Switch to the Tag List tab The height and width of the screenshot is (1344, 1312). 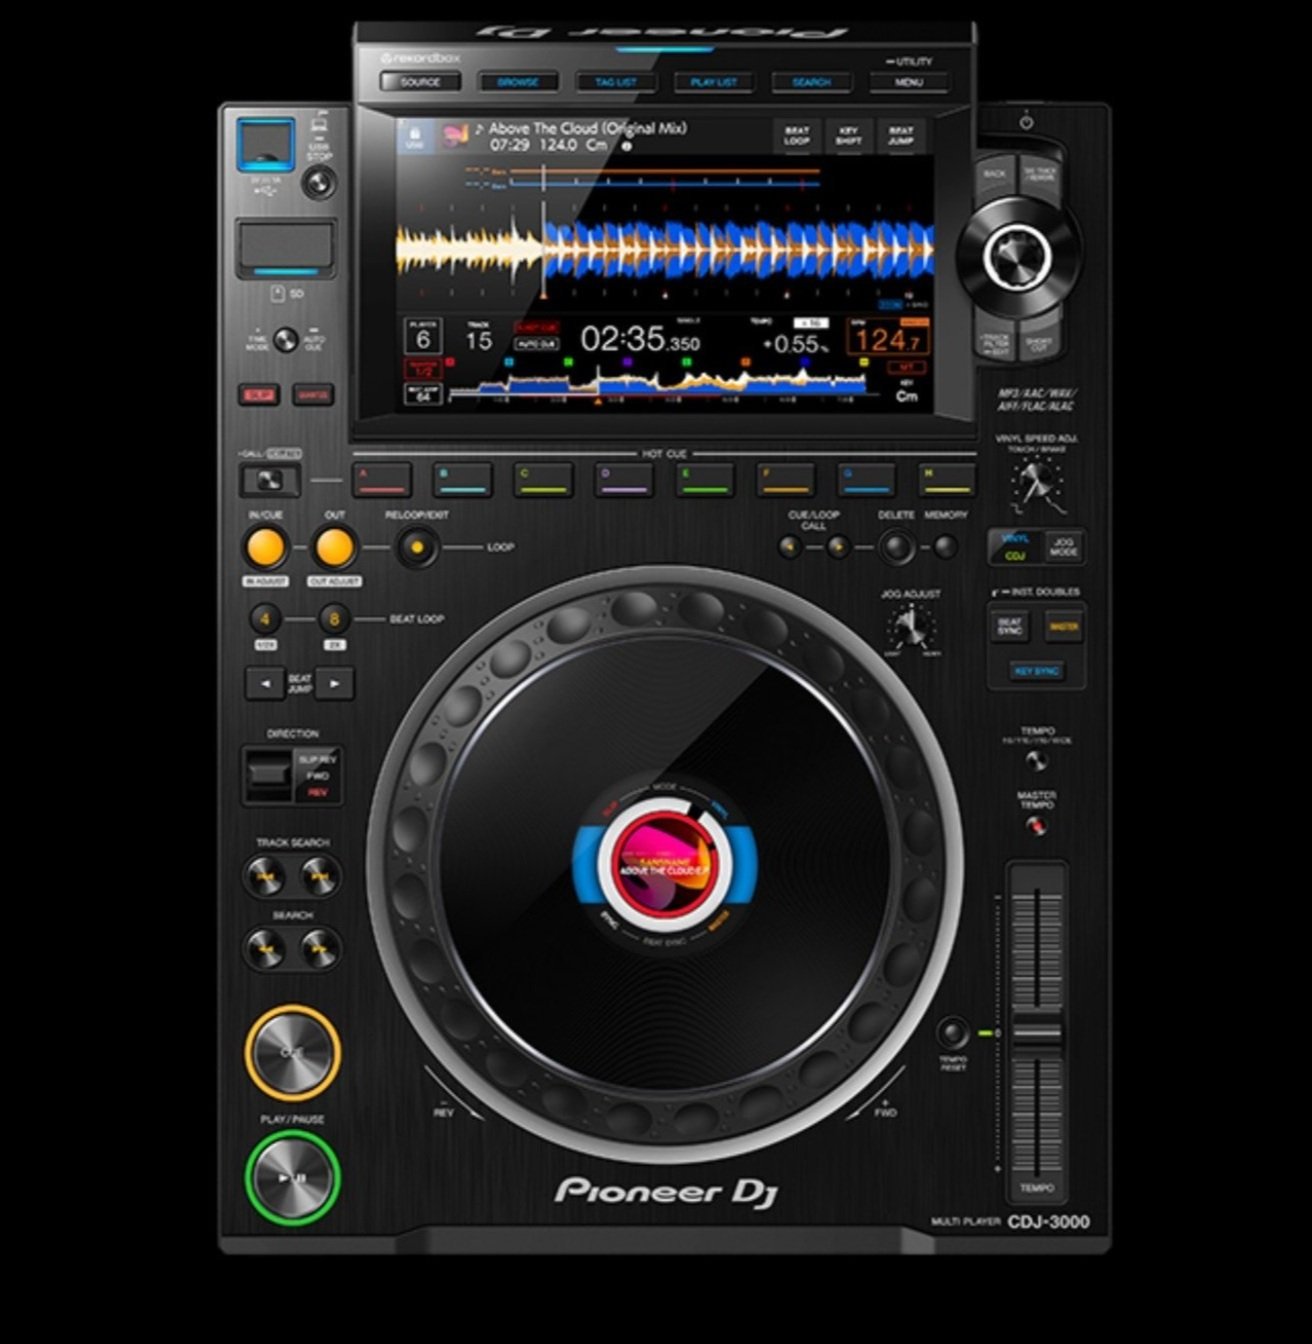coord(616,82)
